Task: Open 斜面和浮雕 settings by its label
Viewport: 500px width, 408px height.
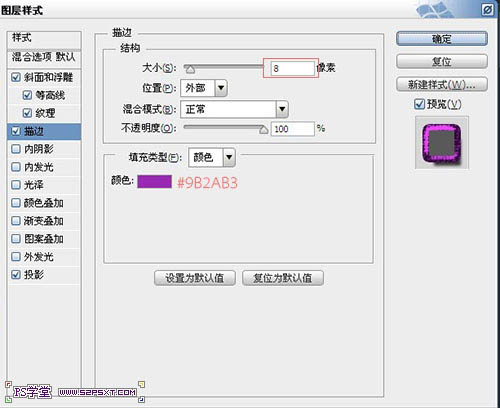Action: (x=48, y=77)
